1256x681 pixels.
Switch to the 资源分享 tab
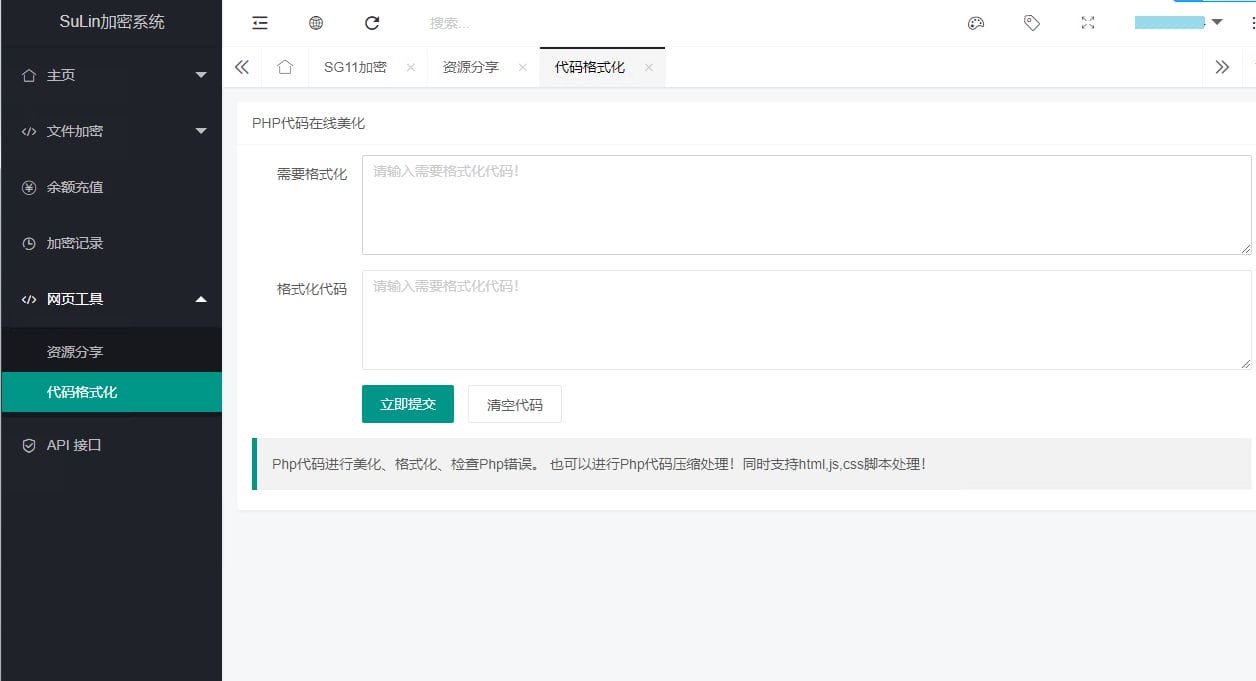[x=470, y=66]
